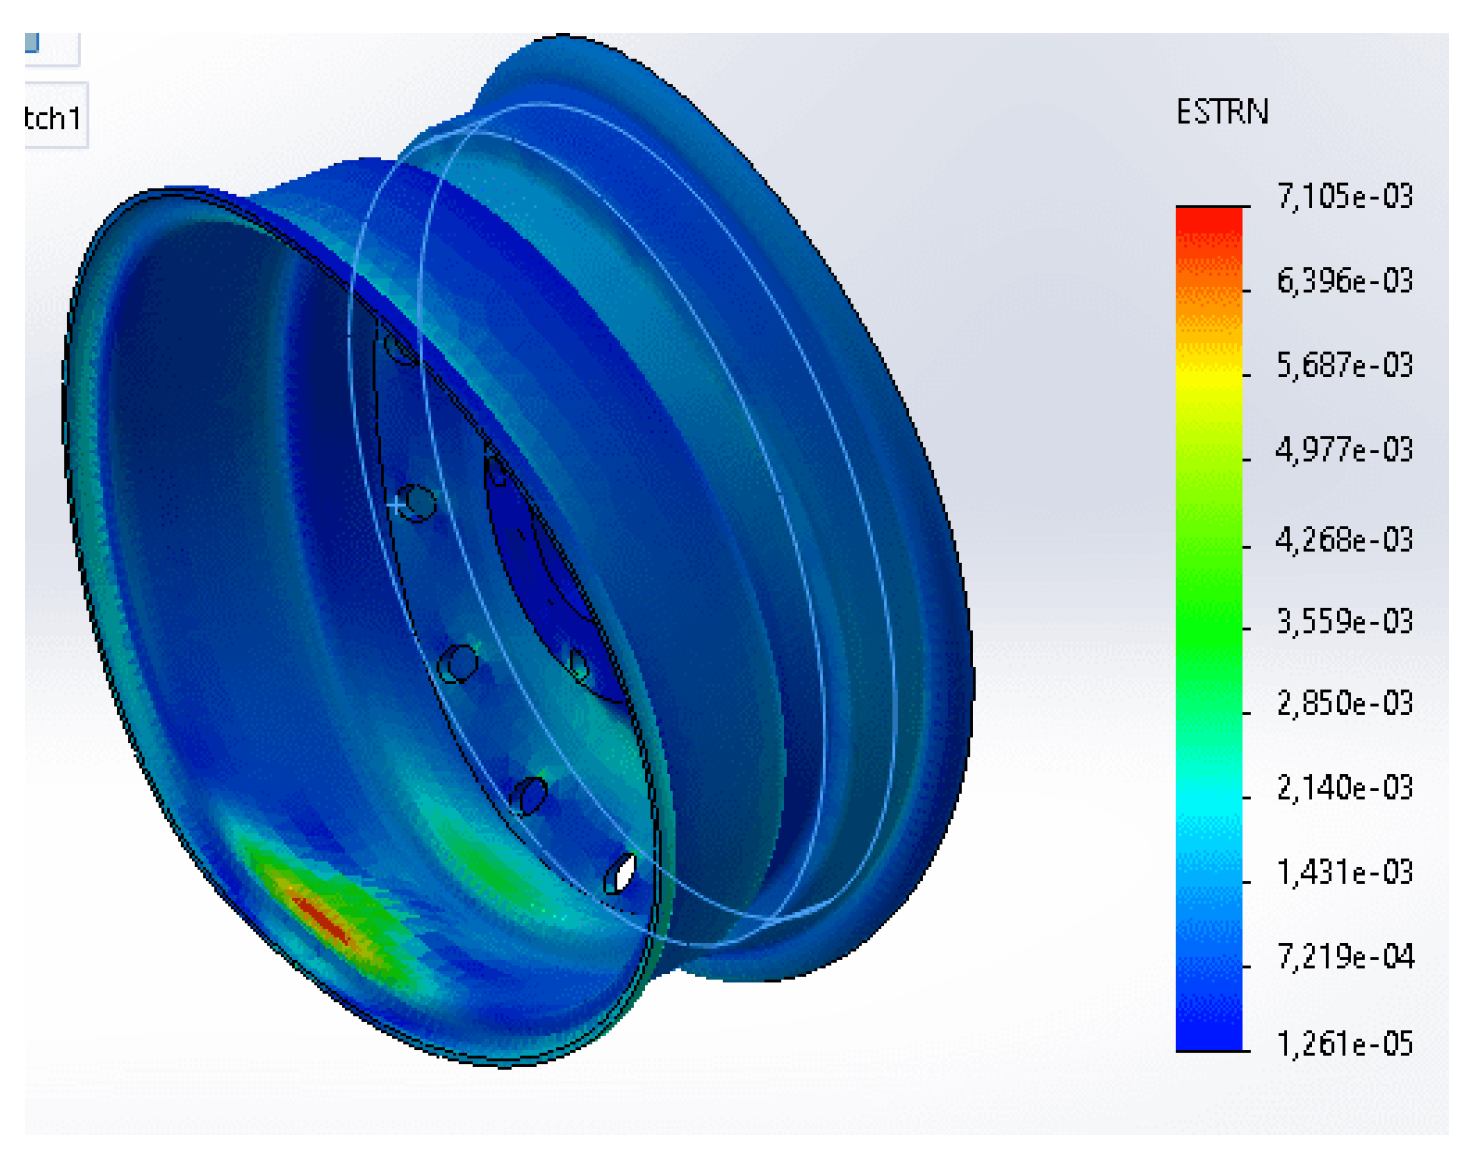Click the ESTRN legend title
The image size is (1476, 1171).
[x=1221, y=112]
